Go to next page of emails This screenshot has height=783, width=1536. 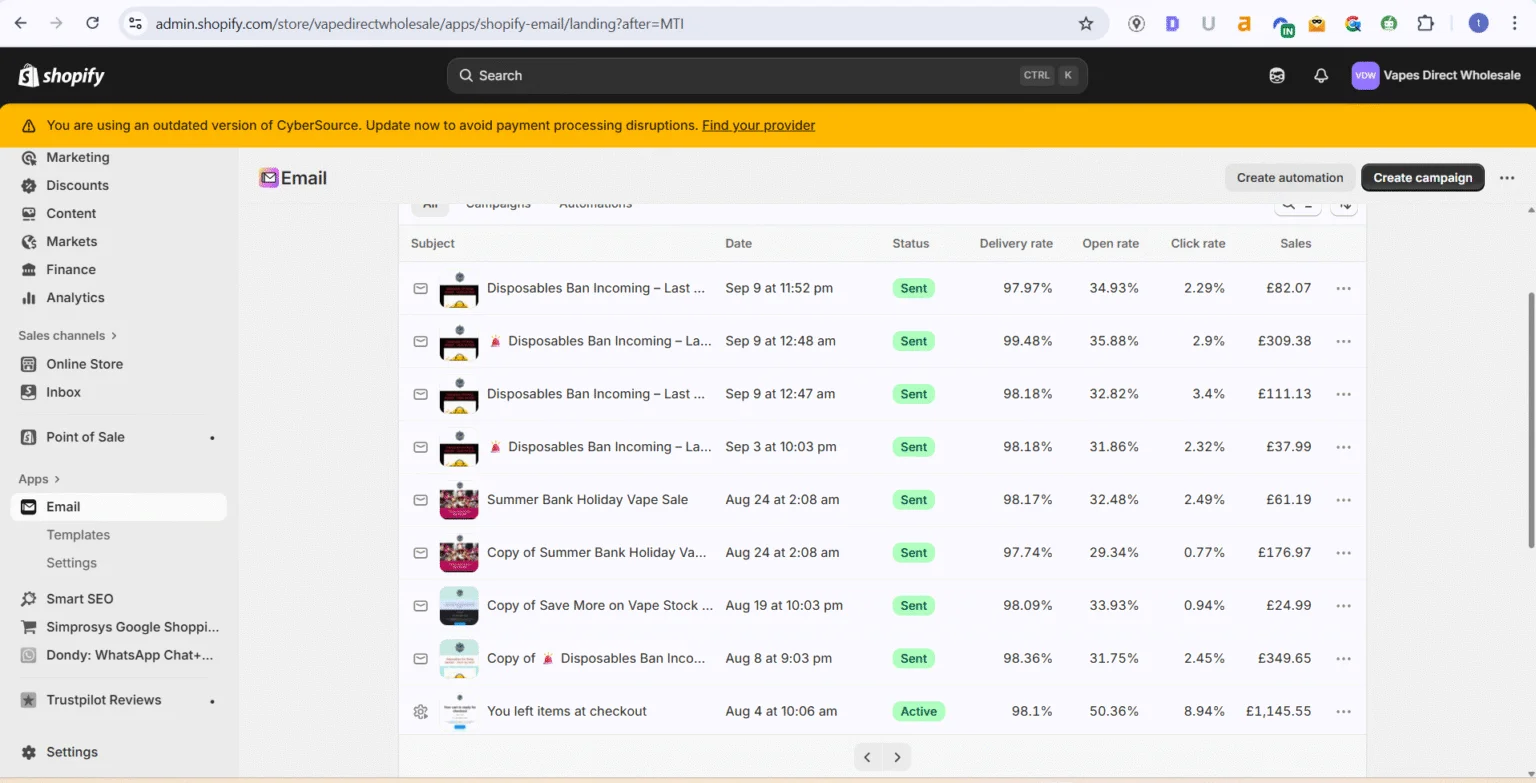(897, 757)
